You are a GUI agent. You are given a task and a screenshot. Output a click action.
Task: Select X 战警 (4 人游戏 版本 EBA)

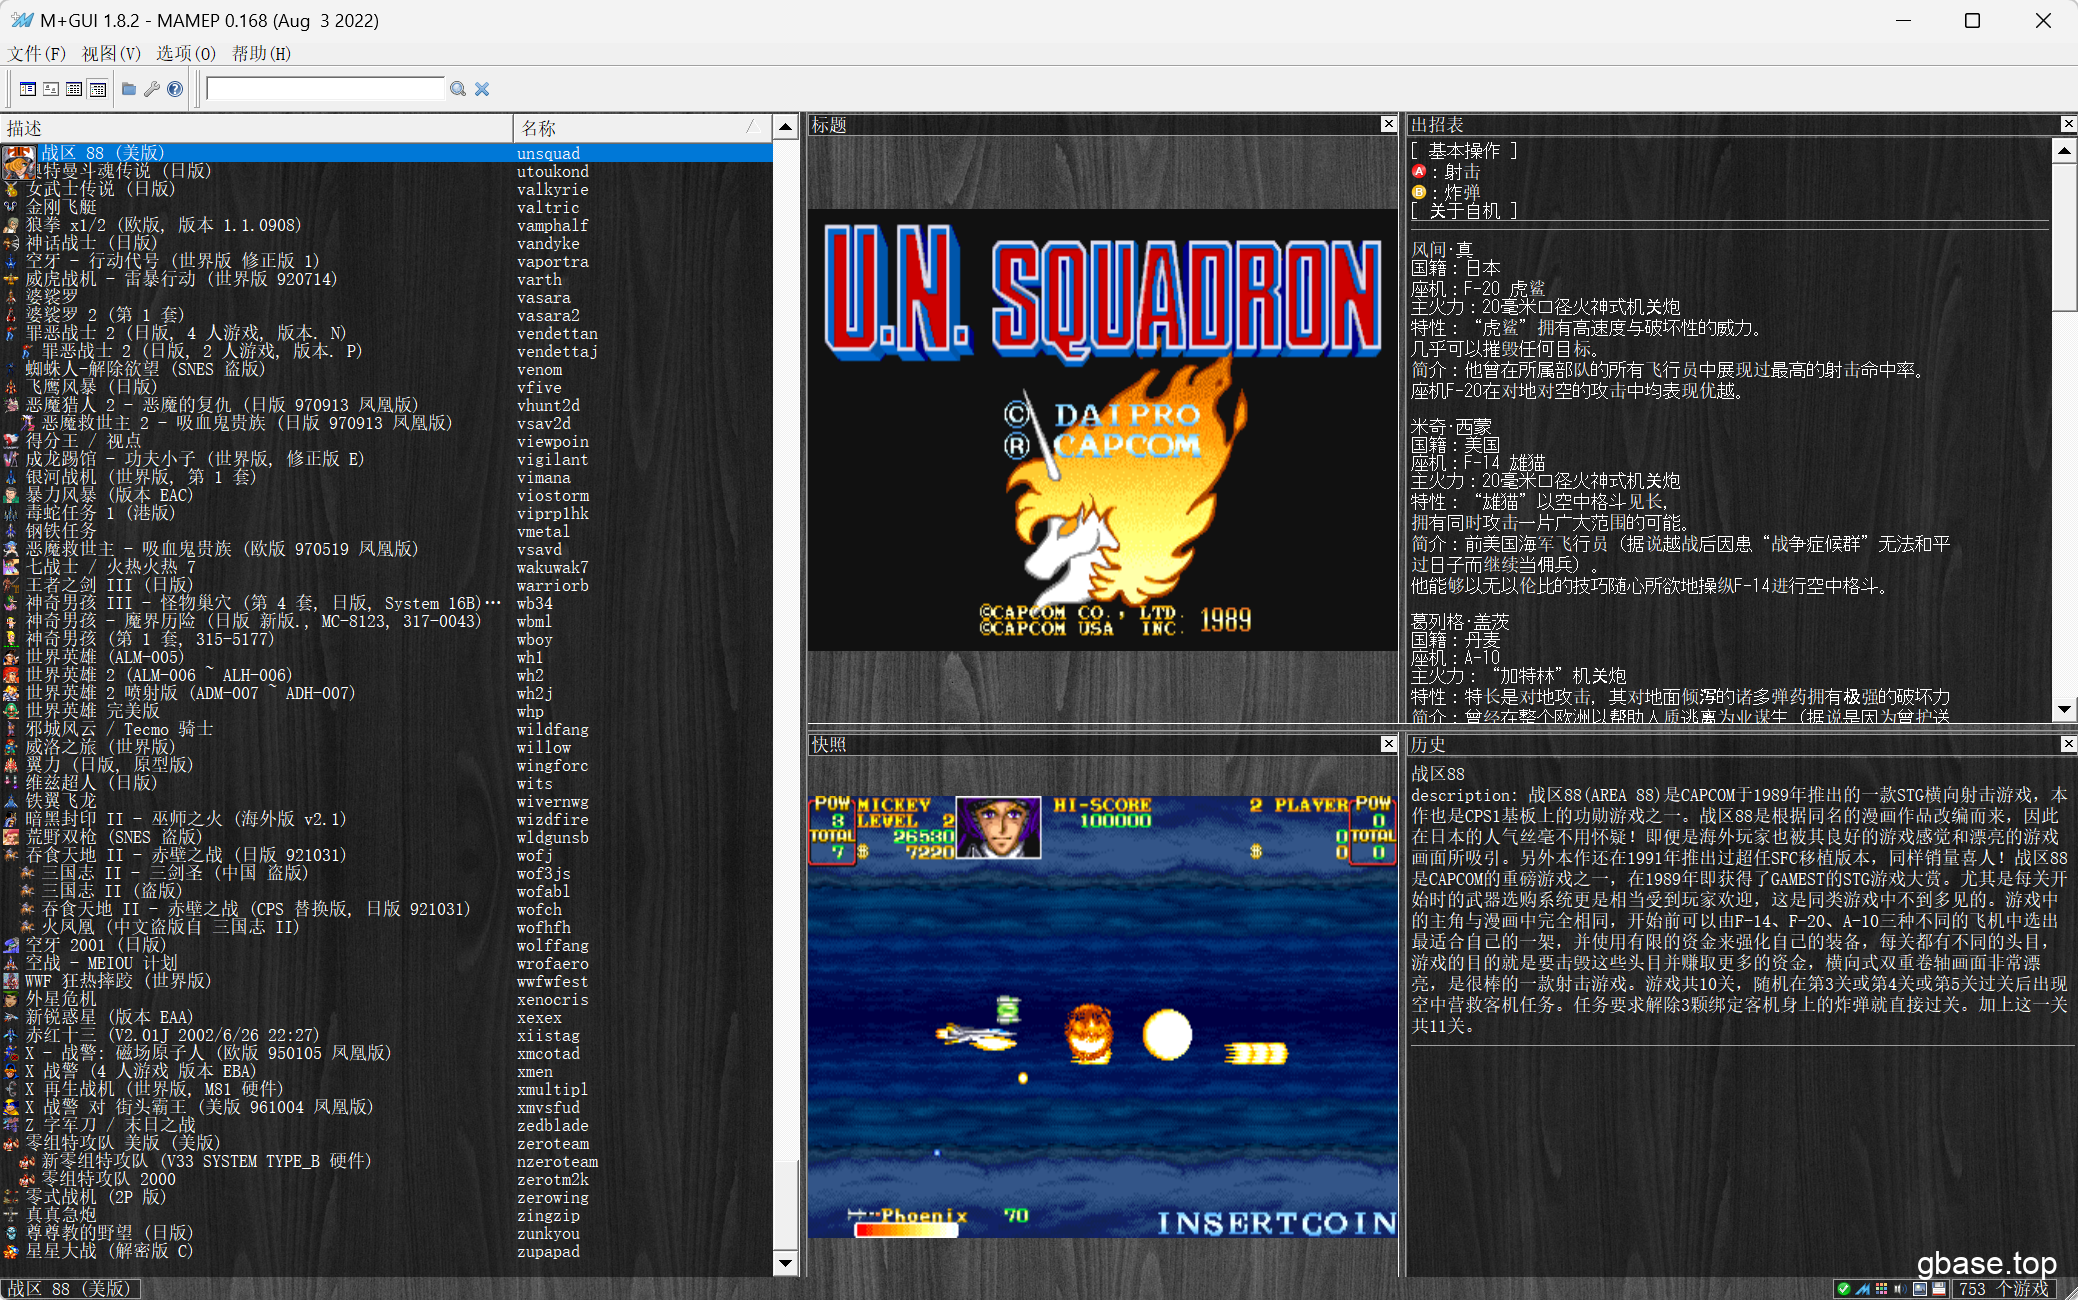[x=386, y=1071]
